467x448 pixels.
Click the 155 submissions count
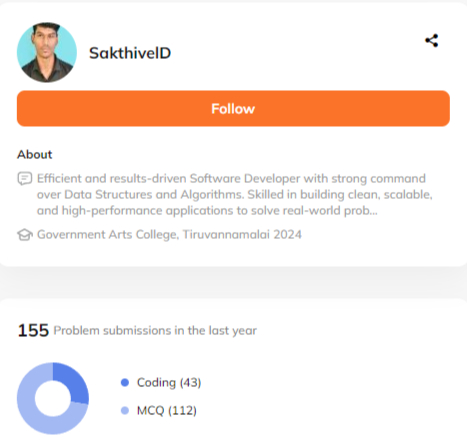(x=33, y=330)
